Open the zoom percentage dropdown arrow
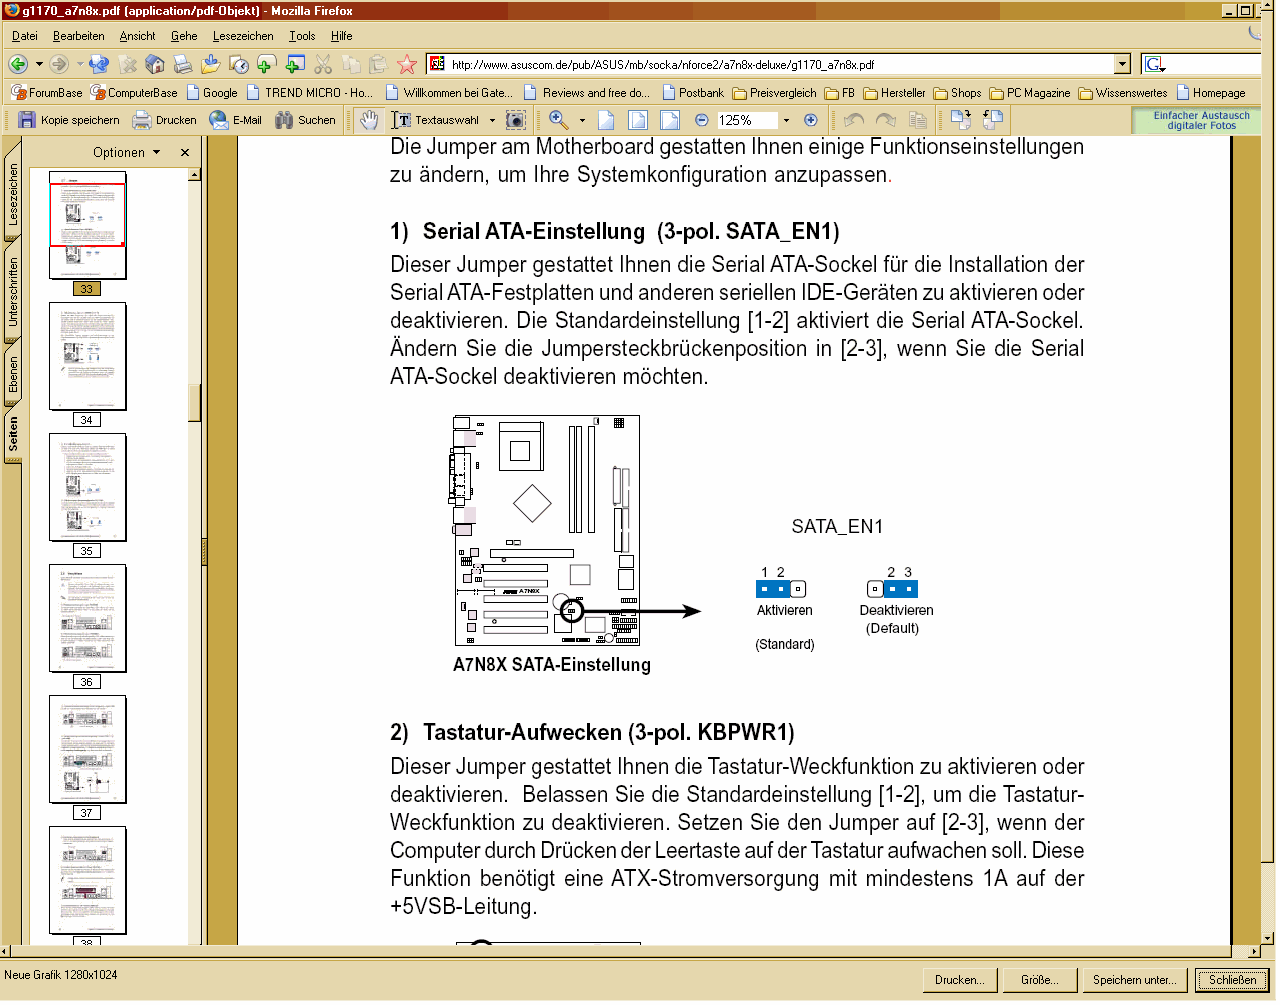1280x1005 pixels. coord(786,120)
